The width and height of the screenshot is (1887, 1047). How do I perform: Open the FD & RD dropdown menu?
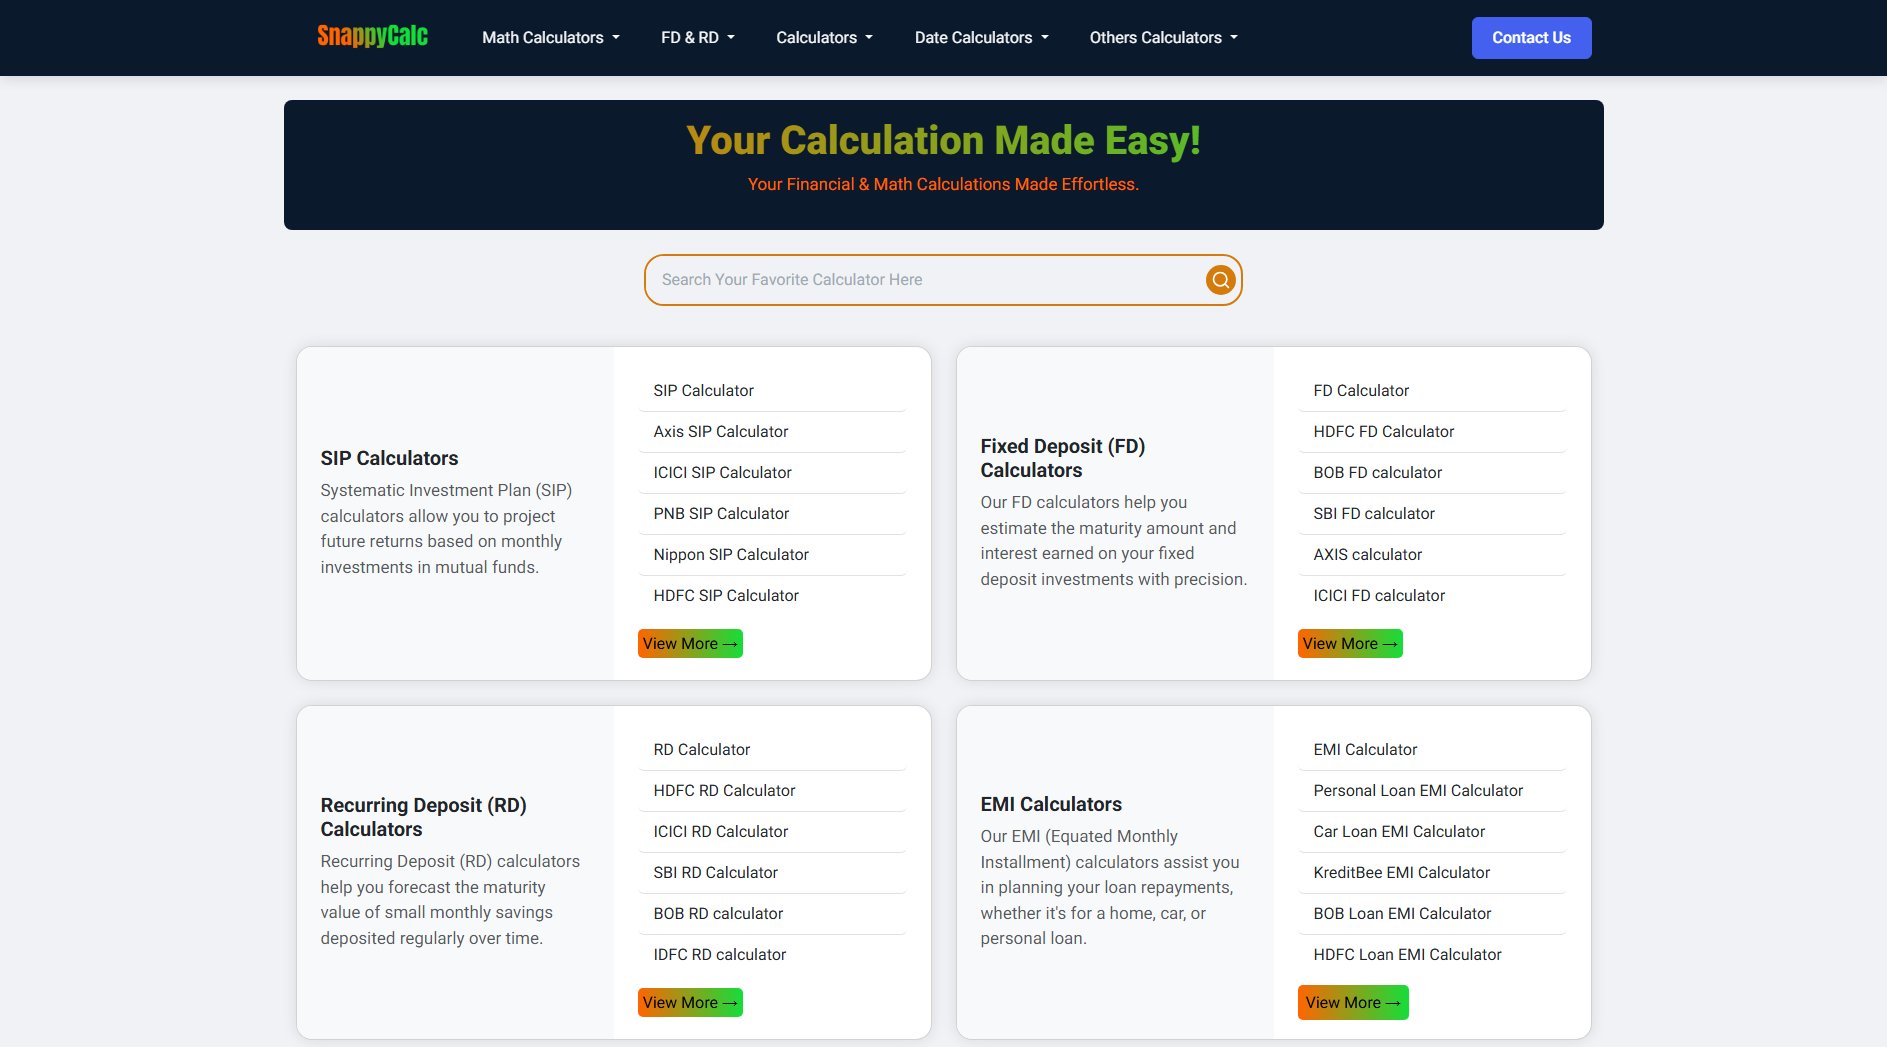coord(697,38)
